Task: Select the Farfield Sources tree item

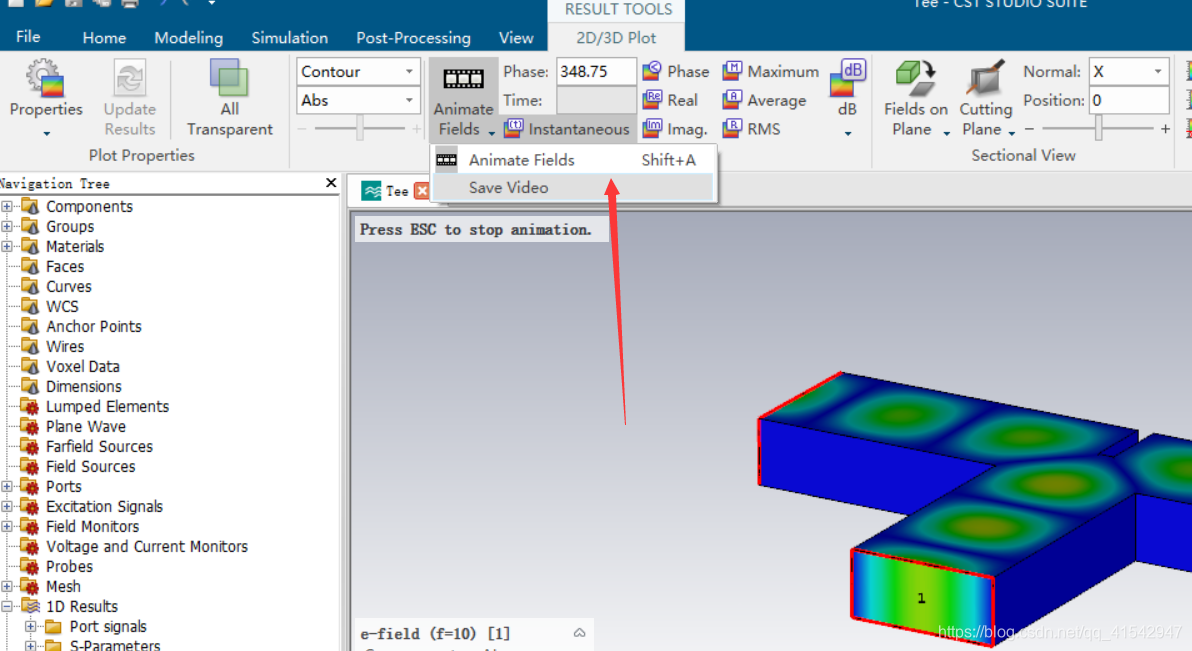Action: click(100, 446)
